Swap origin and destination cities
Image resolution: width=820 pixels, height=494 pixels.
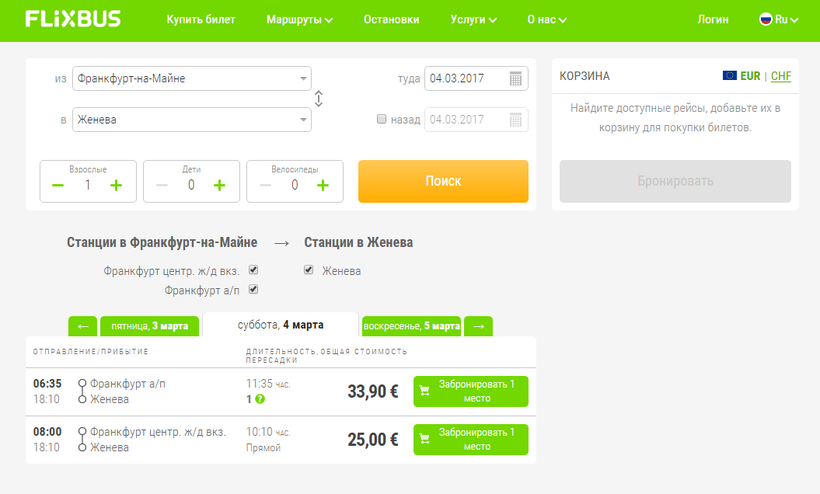319,99
